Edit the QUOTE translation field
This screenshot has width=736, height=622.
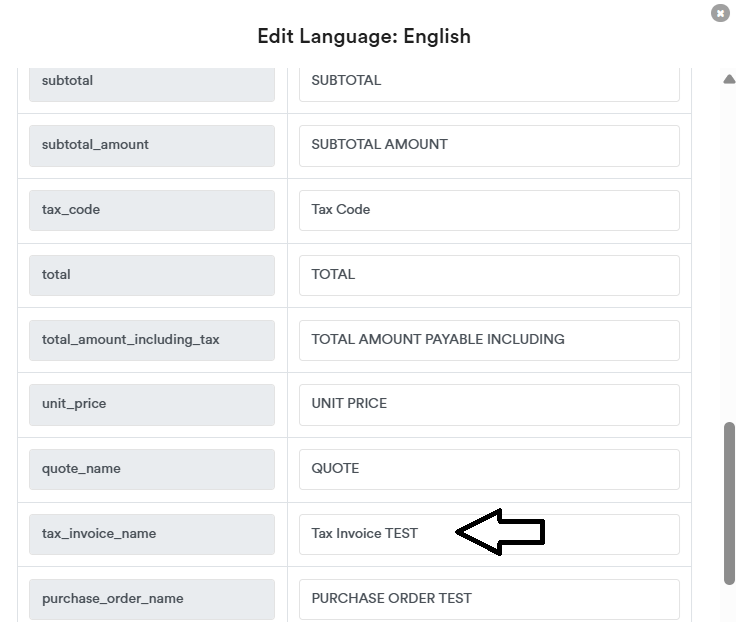tap(488, 469)
